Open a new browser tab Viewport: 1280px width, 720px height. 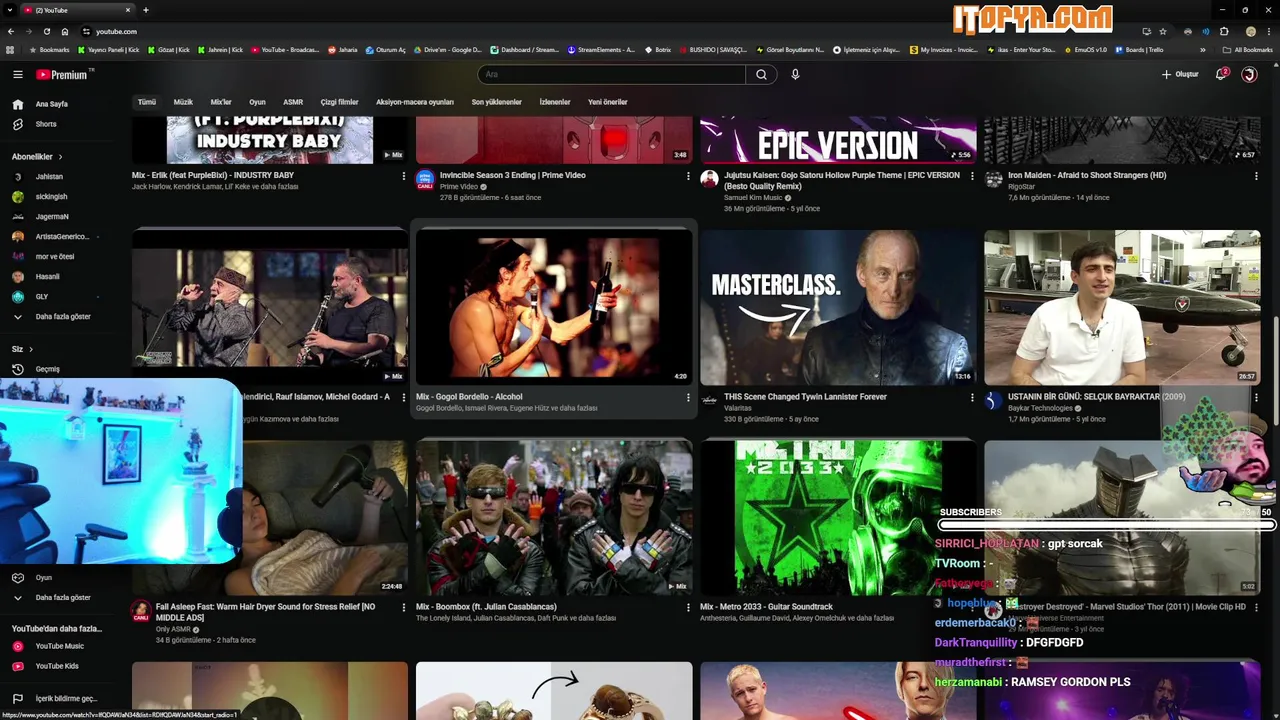146,10
